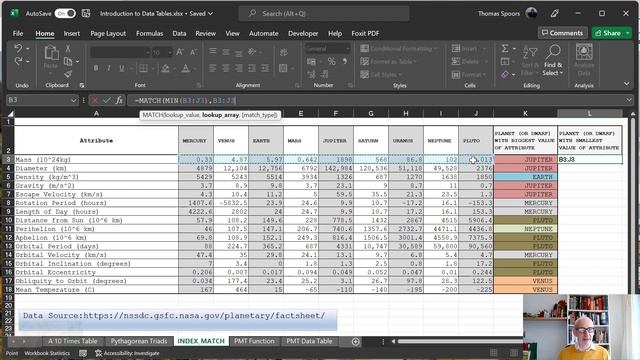Open the Name Box dropdown
The height and width of the screenshot is (360, 640).
pos(73,100)
